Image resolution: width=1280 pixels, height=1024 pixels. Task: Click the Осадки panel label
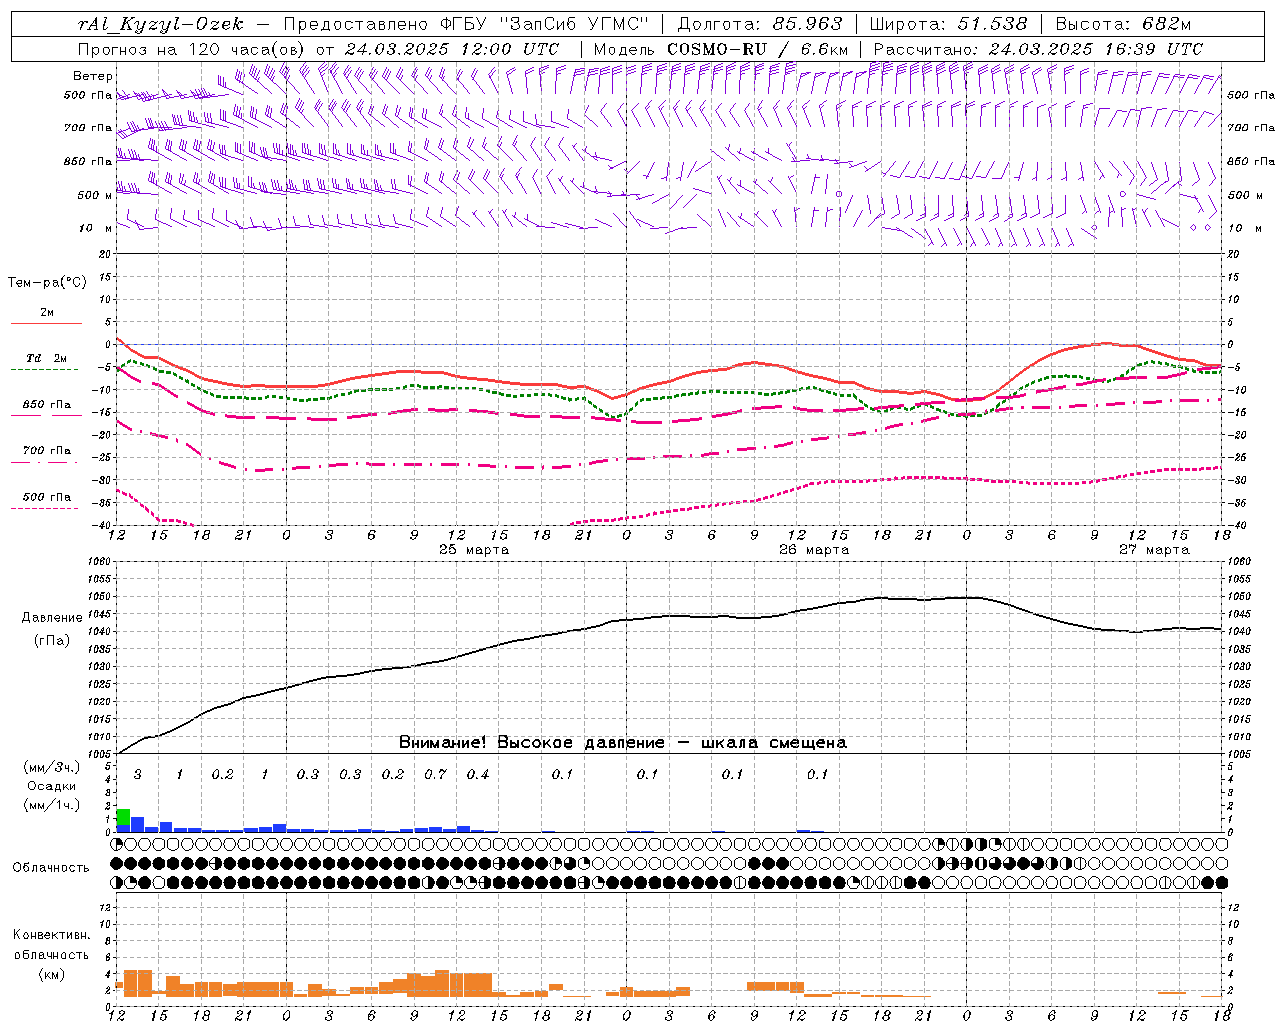point(51,786)
